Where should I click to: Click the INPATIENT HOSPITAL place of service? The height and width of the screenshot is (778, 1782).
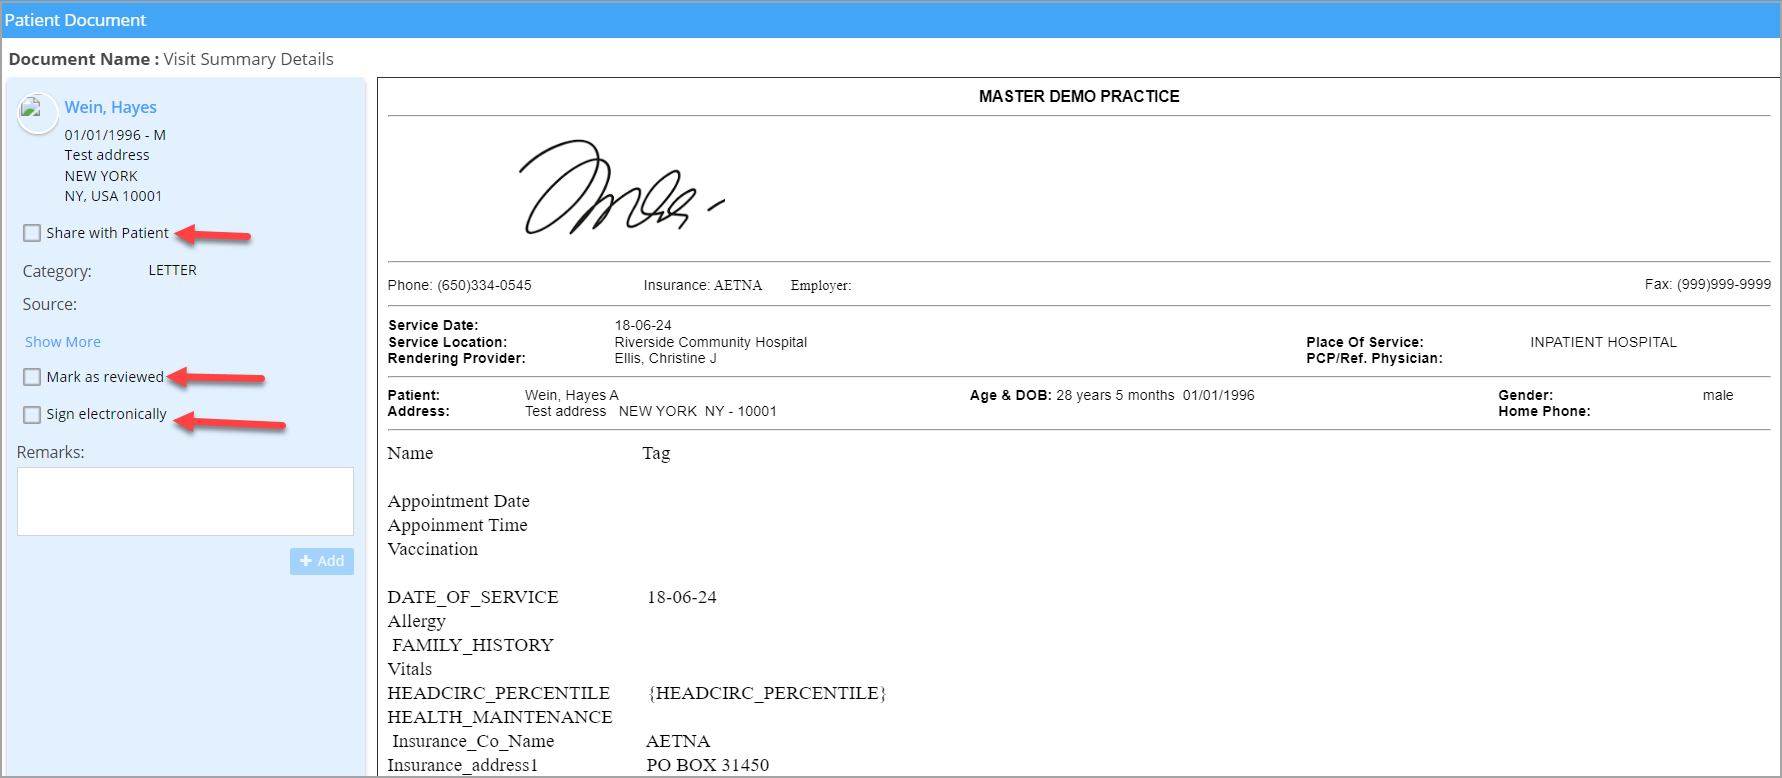click(x=1602, y=342)
